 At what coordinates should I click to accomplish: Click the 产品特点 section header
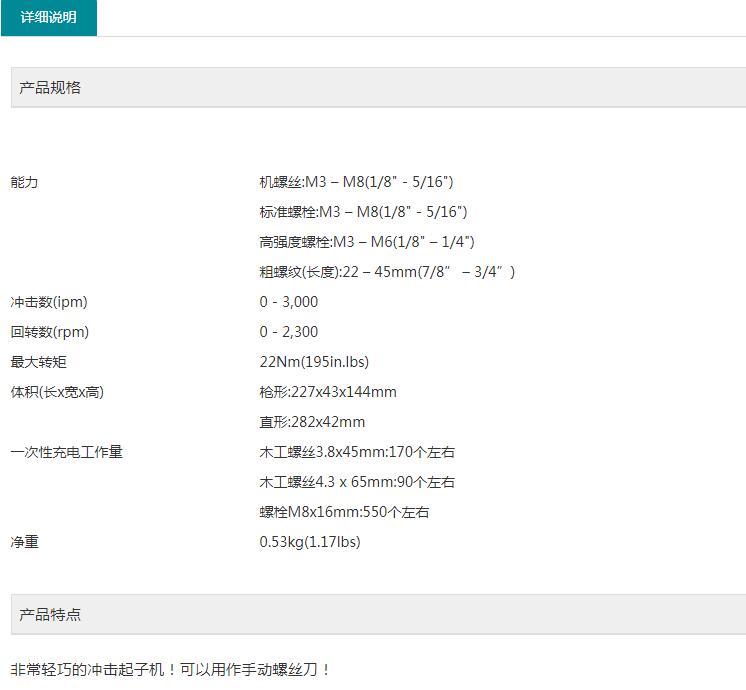pyautogui.click(x=50, y=615)
